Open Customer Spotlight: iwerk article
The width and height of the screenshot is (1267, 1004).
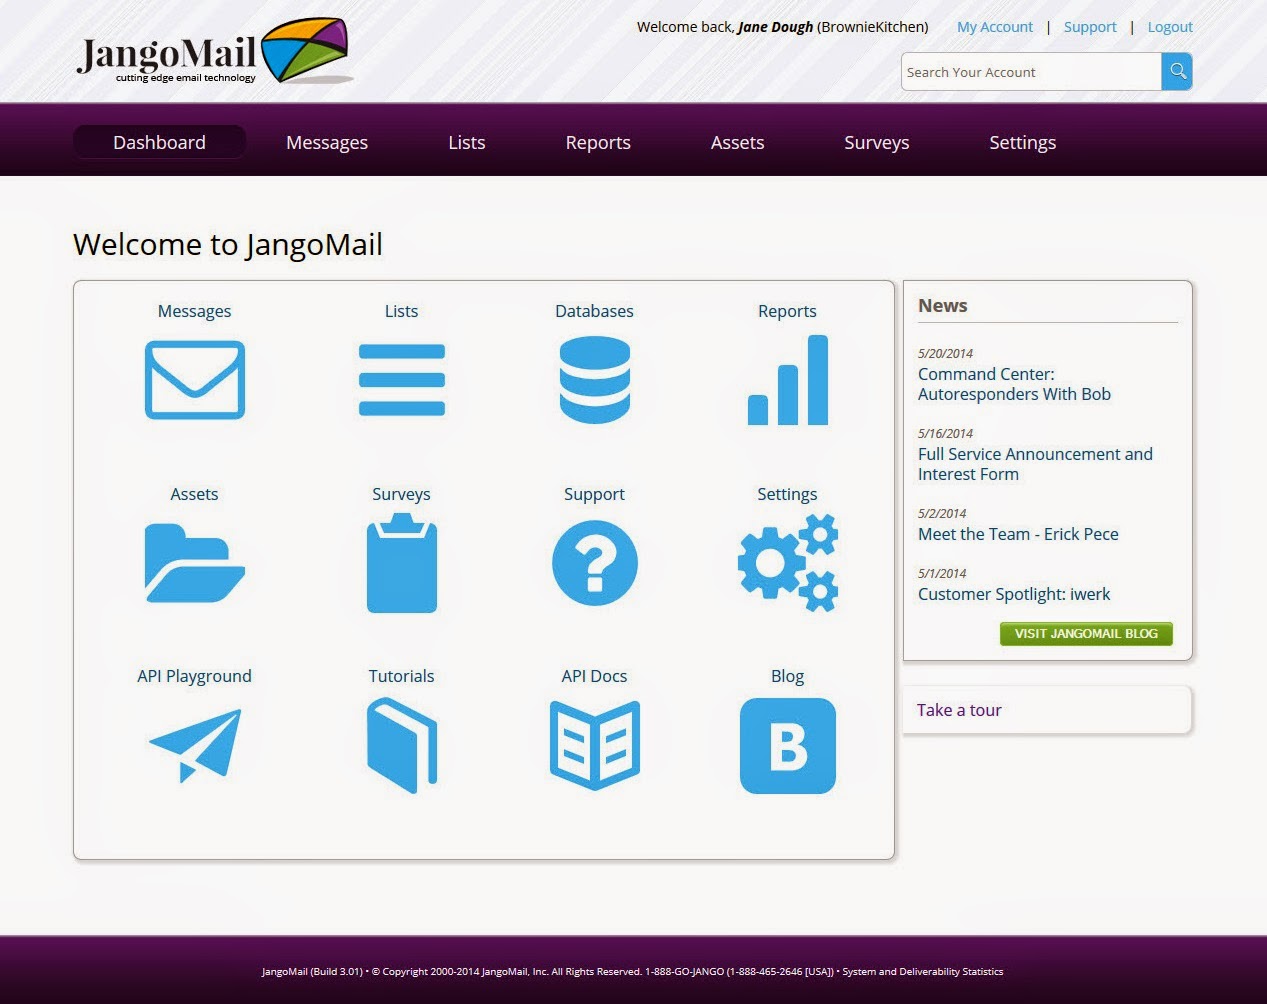[x=1014, y=594]
